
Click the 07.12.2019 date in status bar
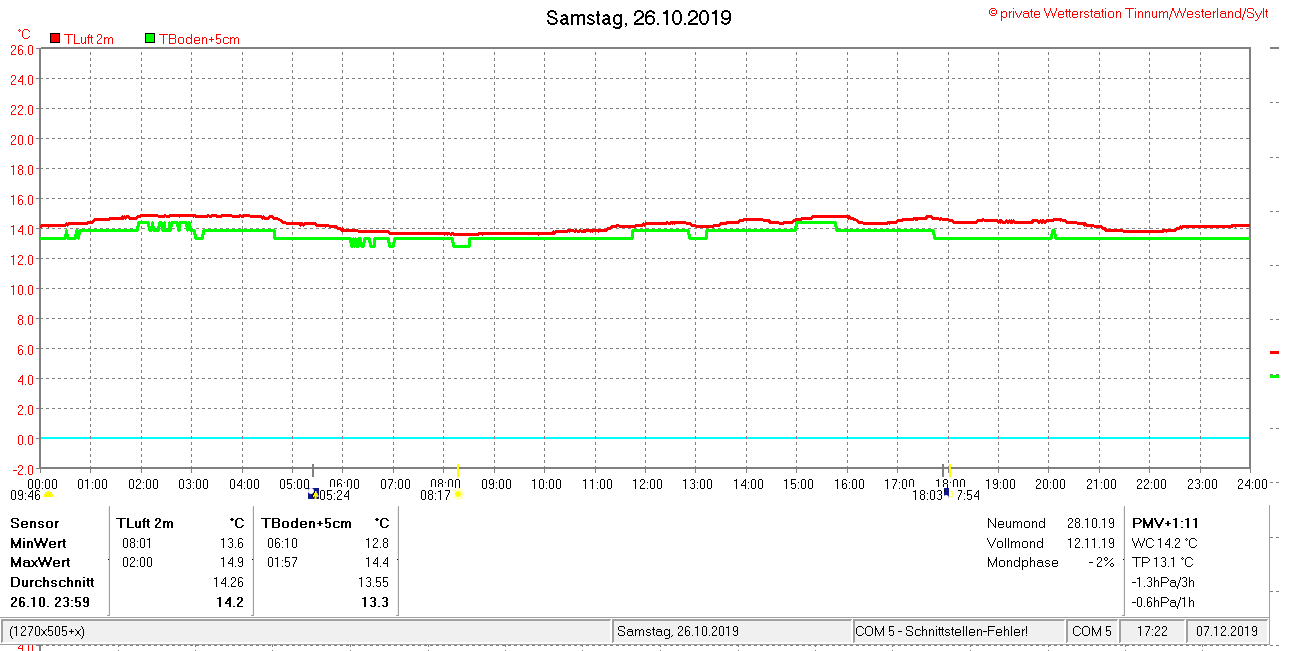click(1228, 632)
